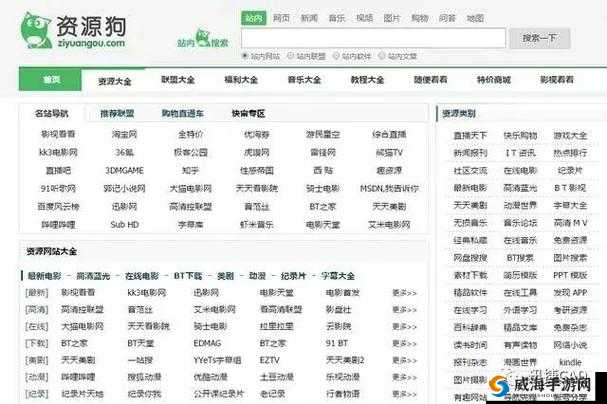607x404 pixels.
Task: Filter by 美剧 in 资源网站大全 category row
Action: click(225, 276)
